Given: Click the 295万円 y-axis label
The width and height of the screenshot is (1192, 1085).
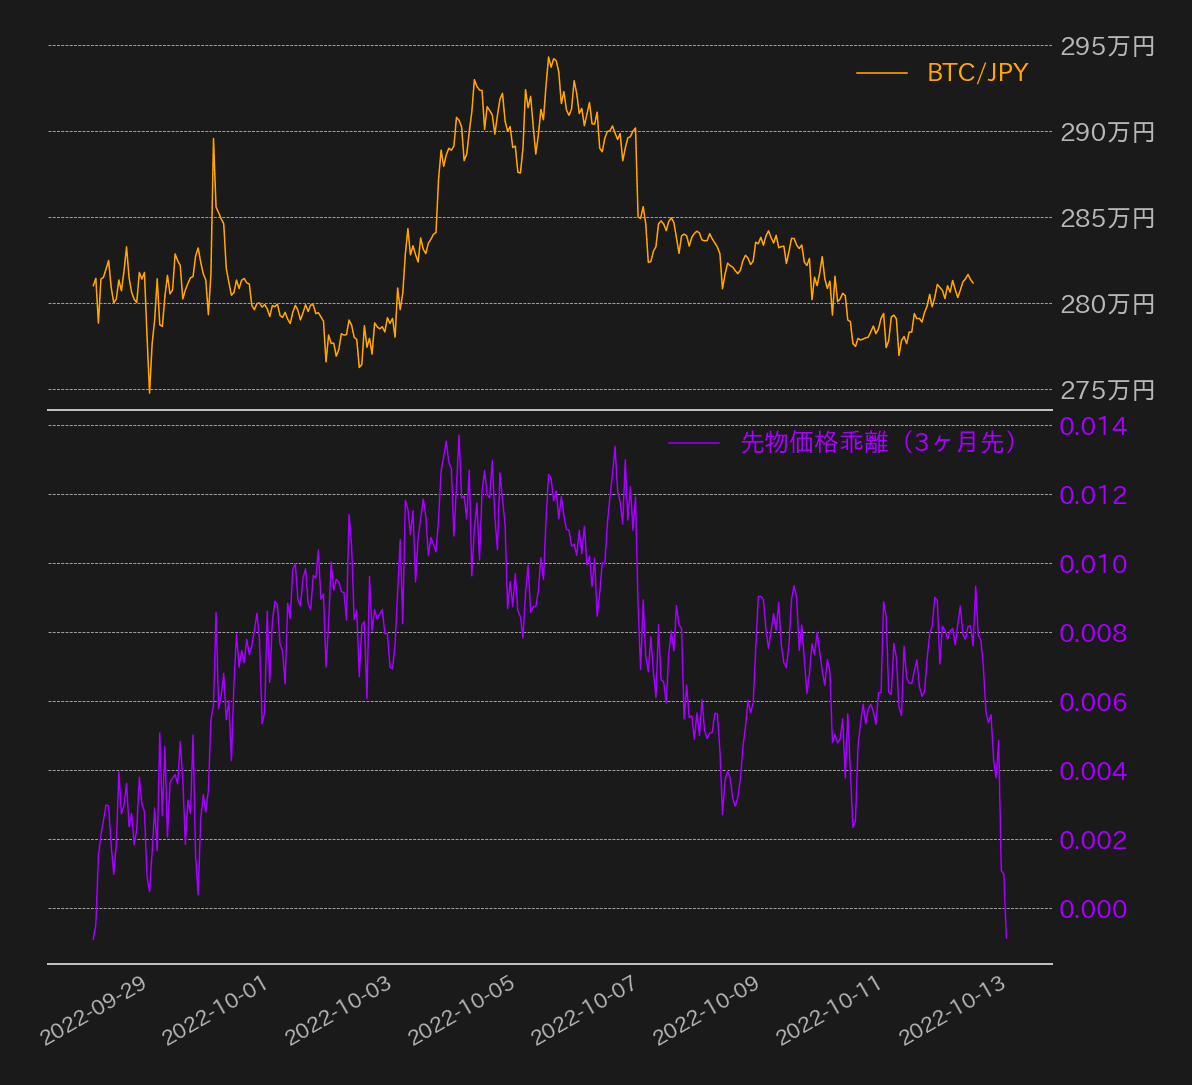Looking at the screenshot, I should click(1107, 46).
